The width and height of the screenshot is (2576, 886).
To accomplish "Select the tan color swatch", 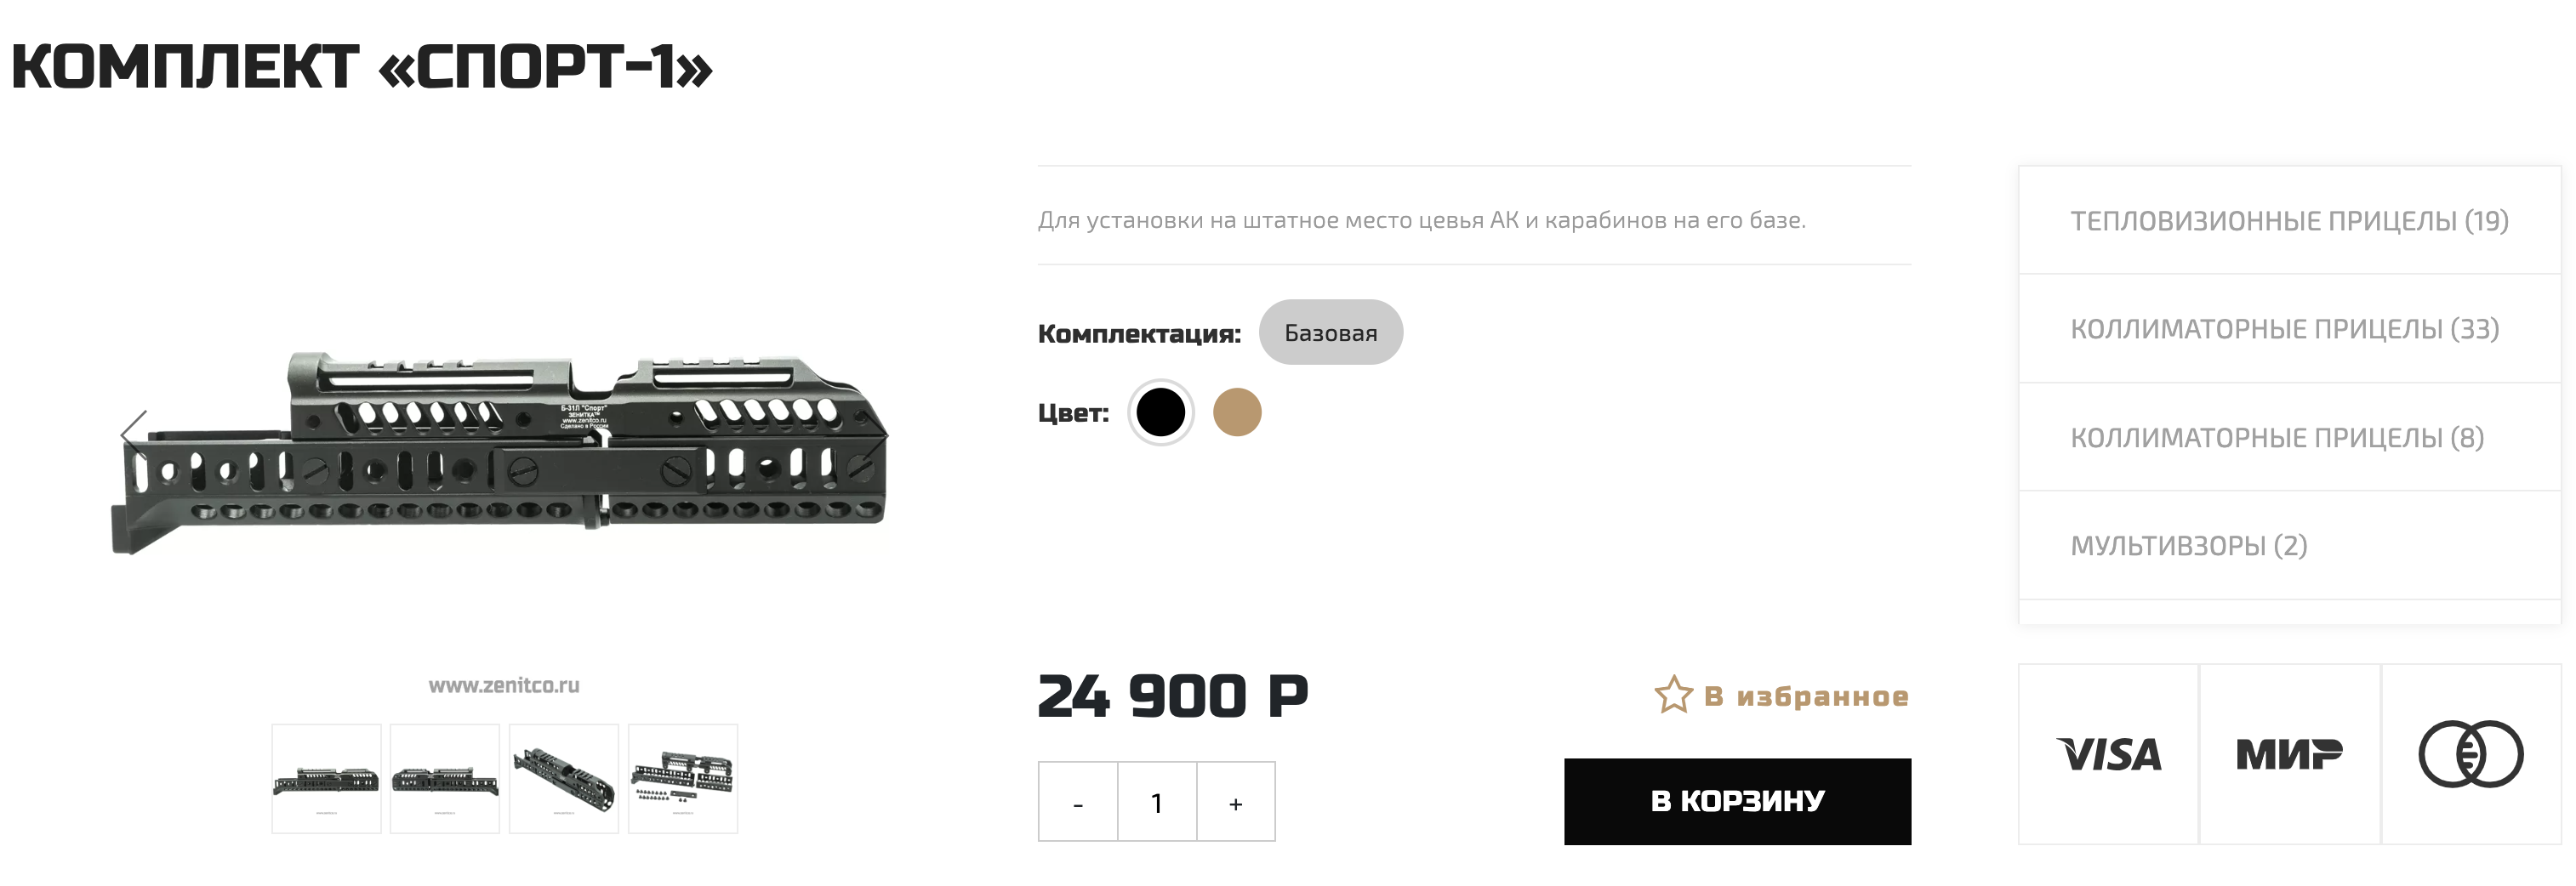I will [x=1237, y=412].
